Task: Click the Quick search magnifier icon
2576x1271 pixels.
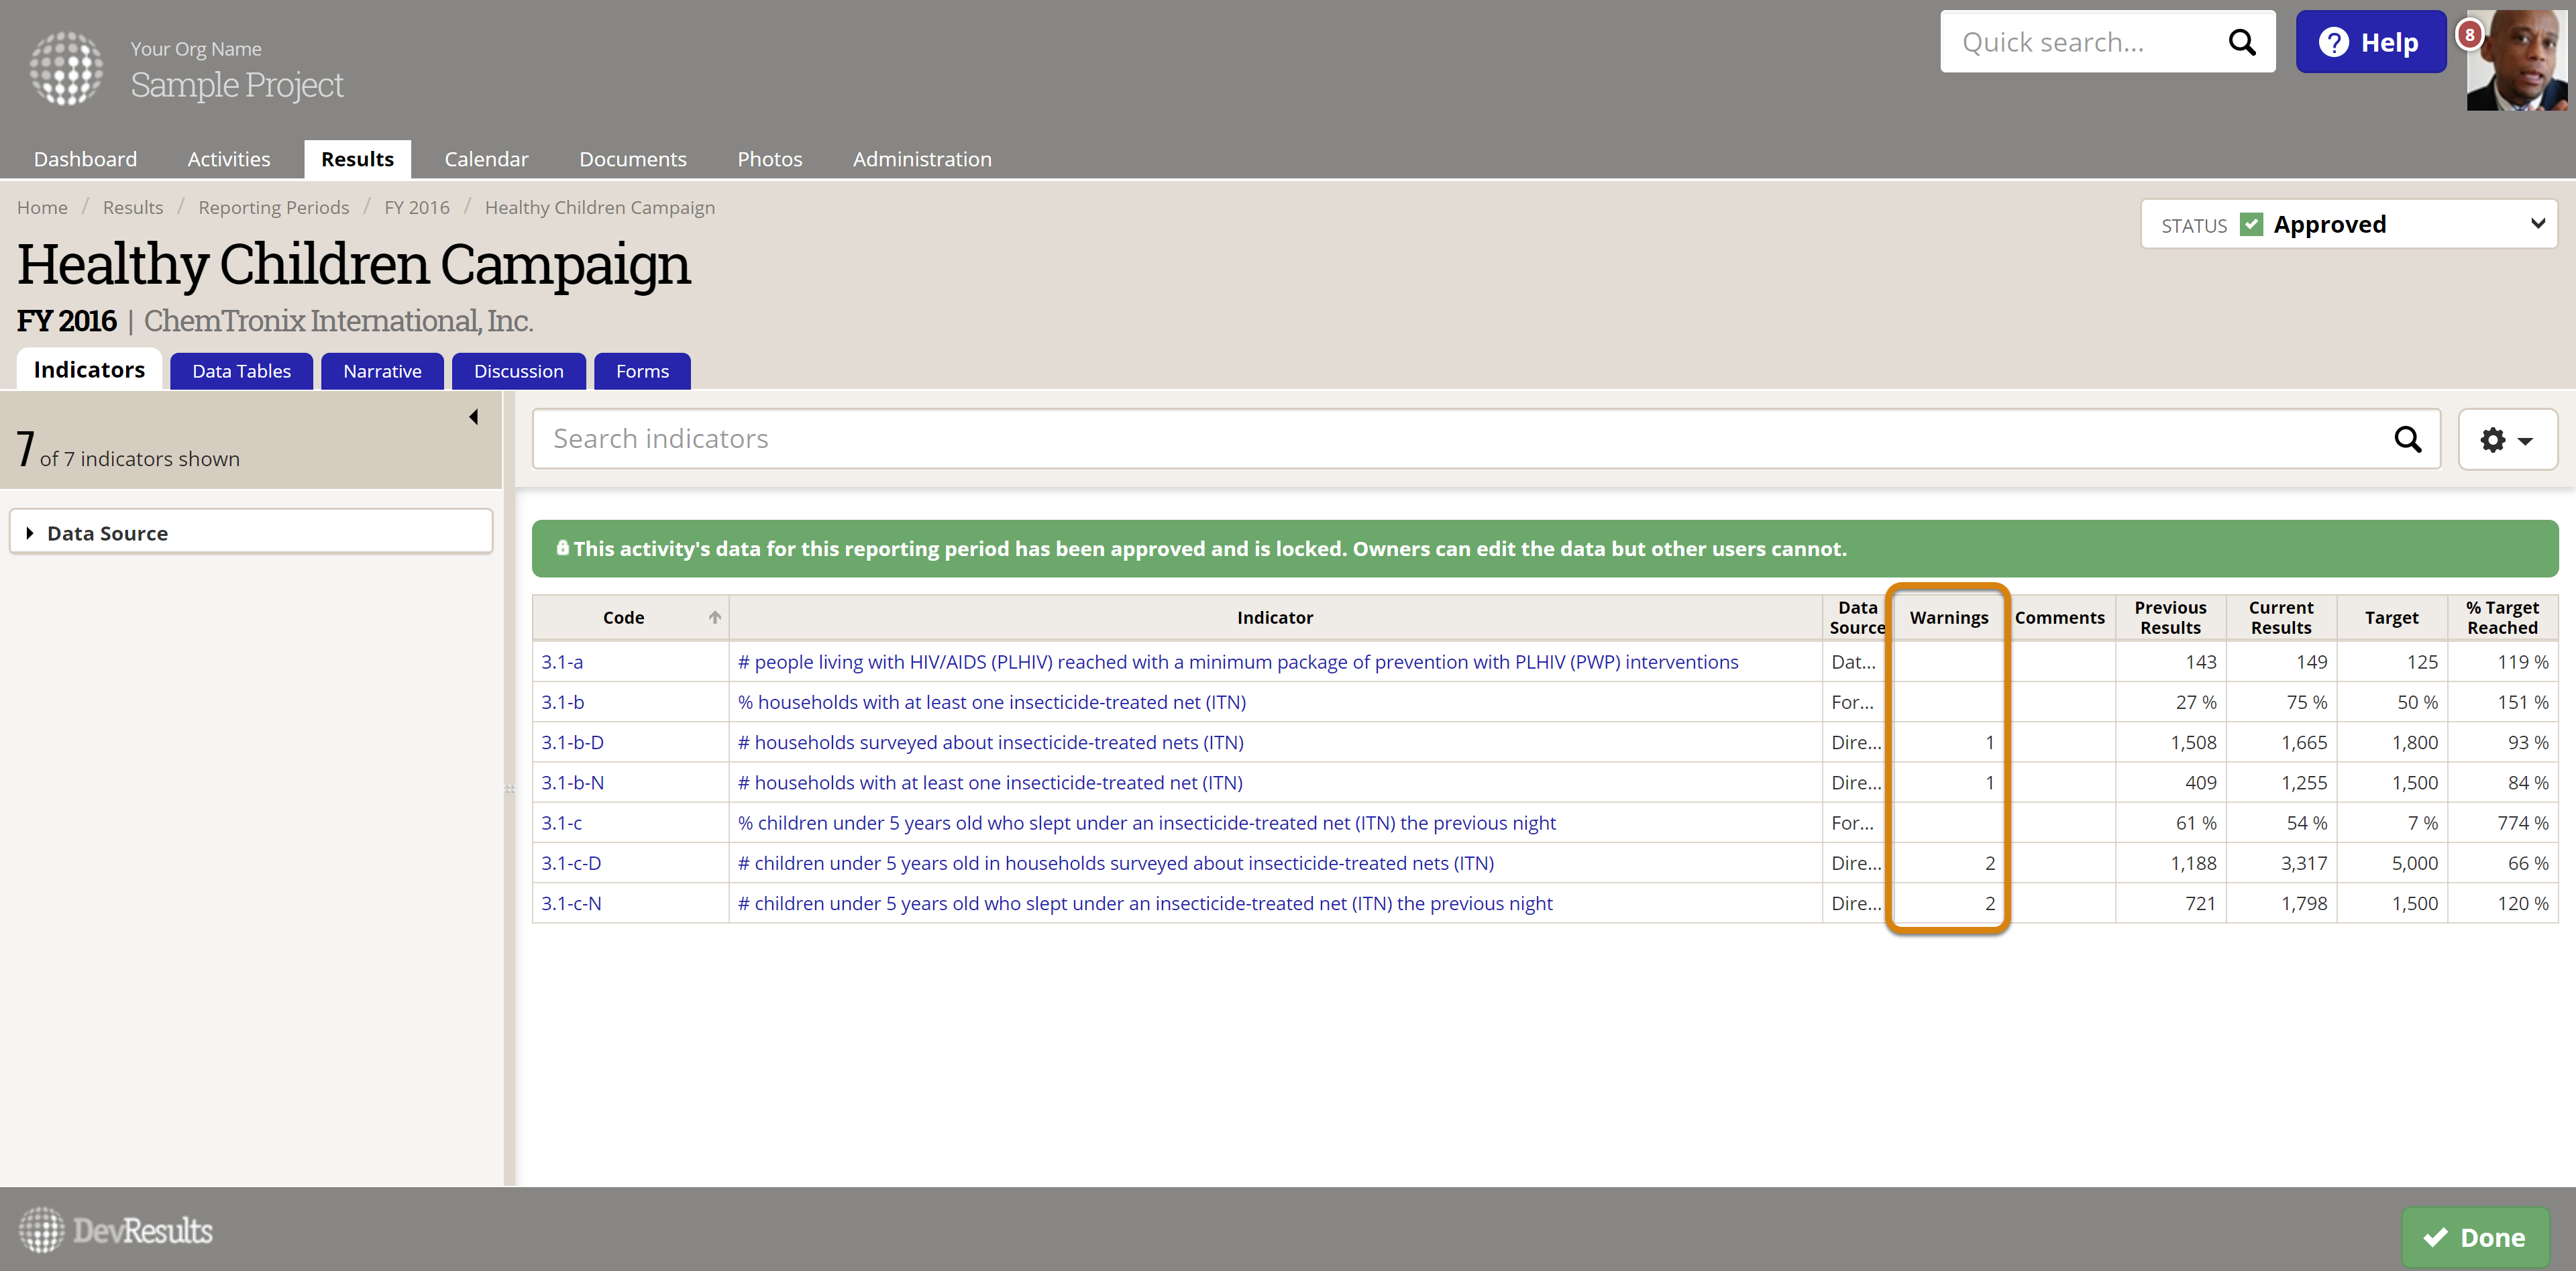Action: [2241, 42]
